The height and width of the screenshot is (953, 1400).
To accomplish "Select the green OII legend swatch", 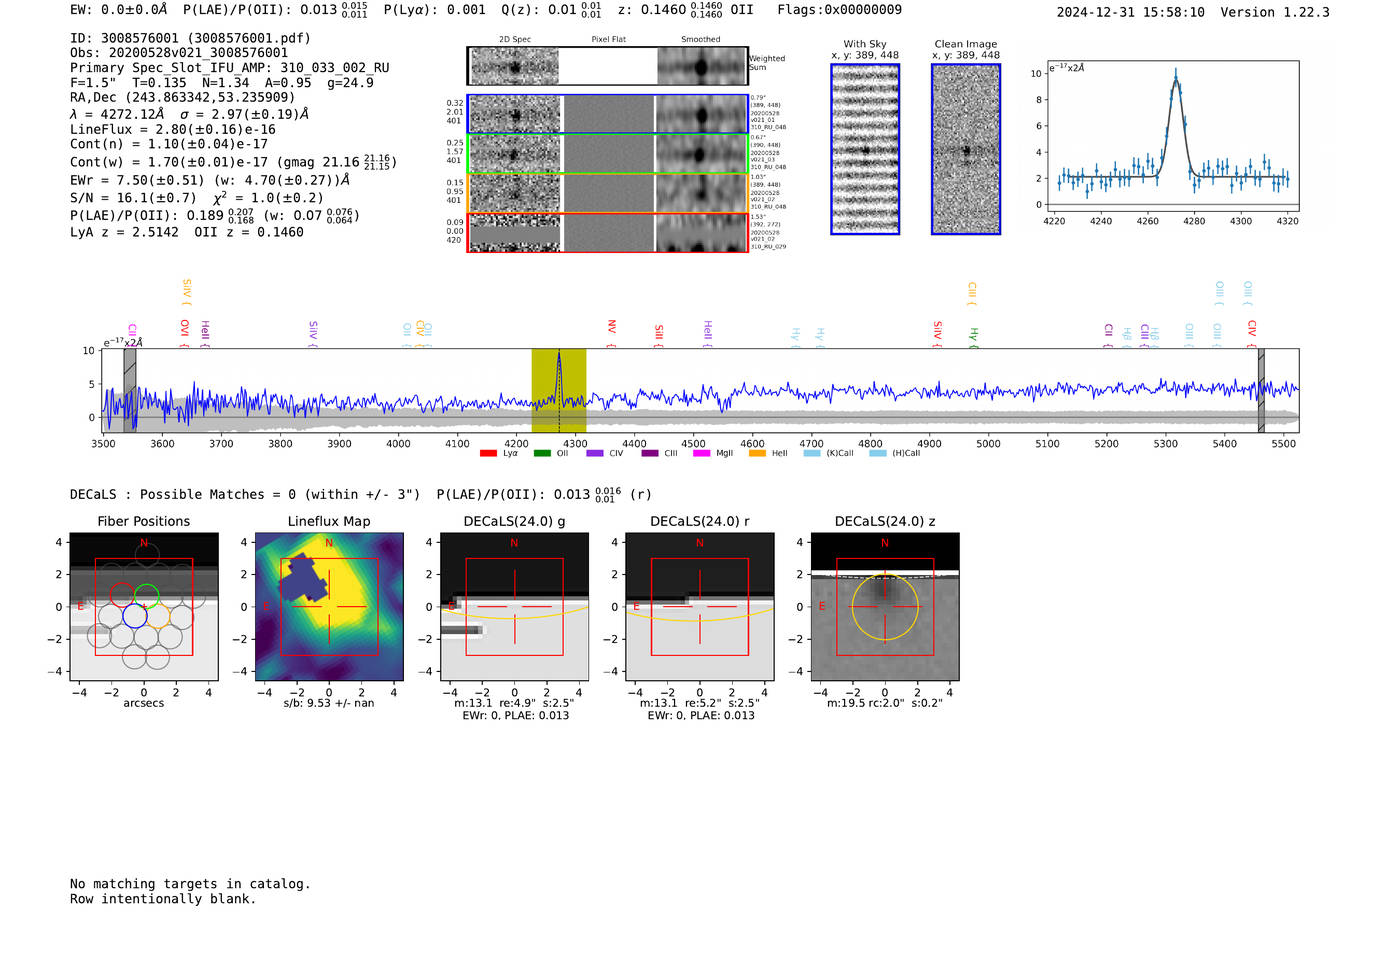I will (542, 454).
